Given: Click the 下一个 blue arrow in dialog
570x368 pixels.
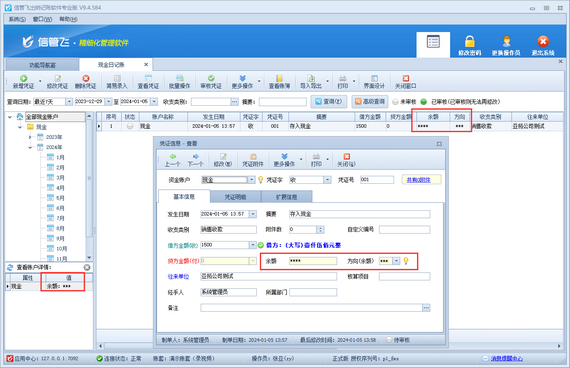Looking at the screenshot, I should [196, 156].
